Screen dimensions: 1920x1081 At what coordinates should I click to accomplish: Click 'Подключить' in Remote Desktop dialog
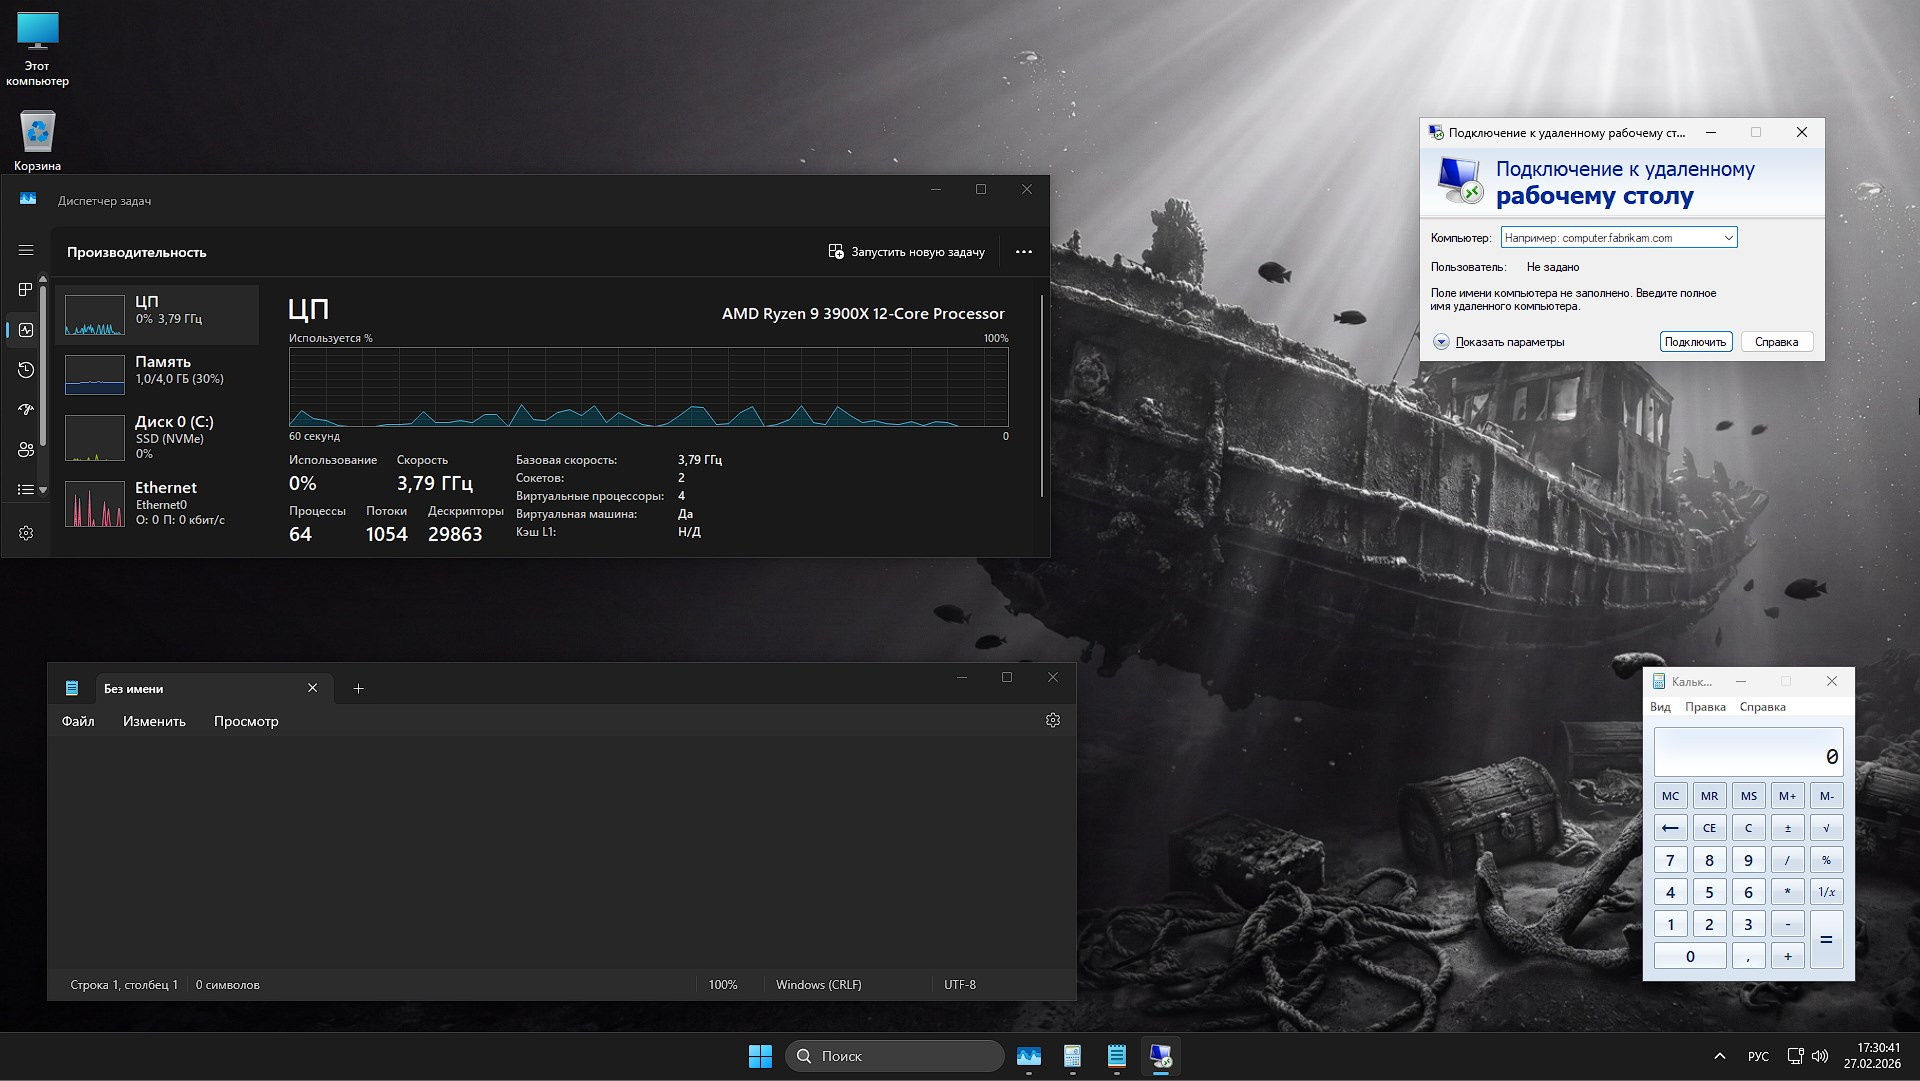1695,341
